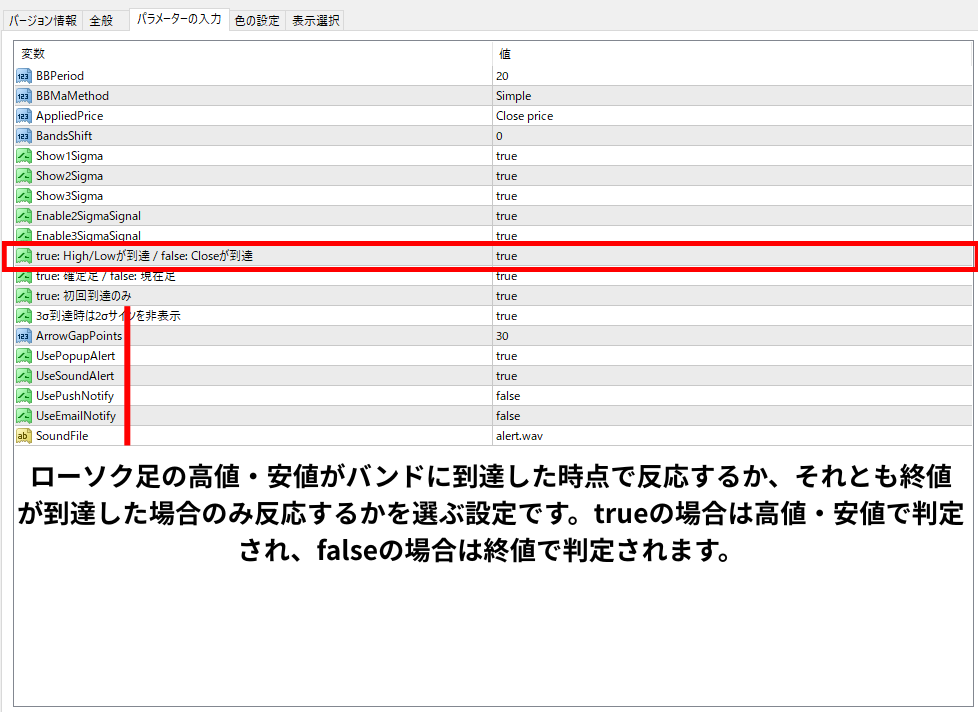Click the 値 column header

pos(505,54)
